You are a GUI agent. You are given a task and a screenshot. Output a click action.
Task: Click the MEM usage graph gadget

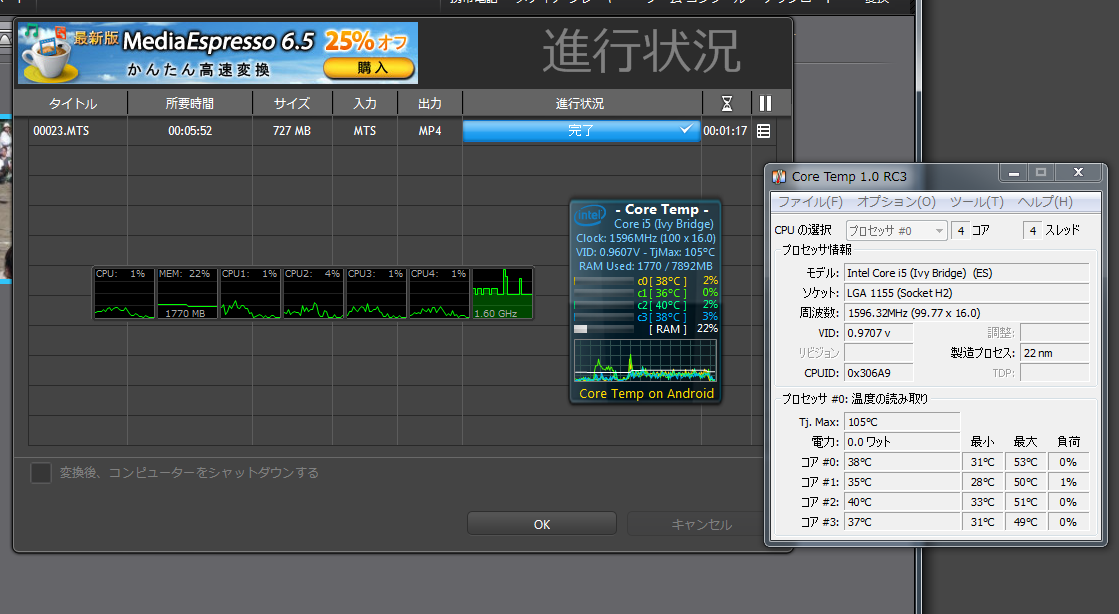tap(187, 293)
